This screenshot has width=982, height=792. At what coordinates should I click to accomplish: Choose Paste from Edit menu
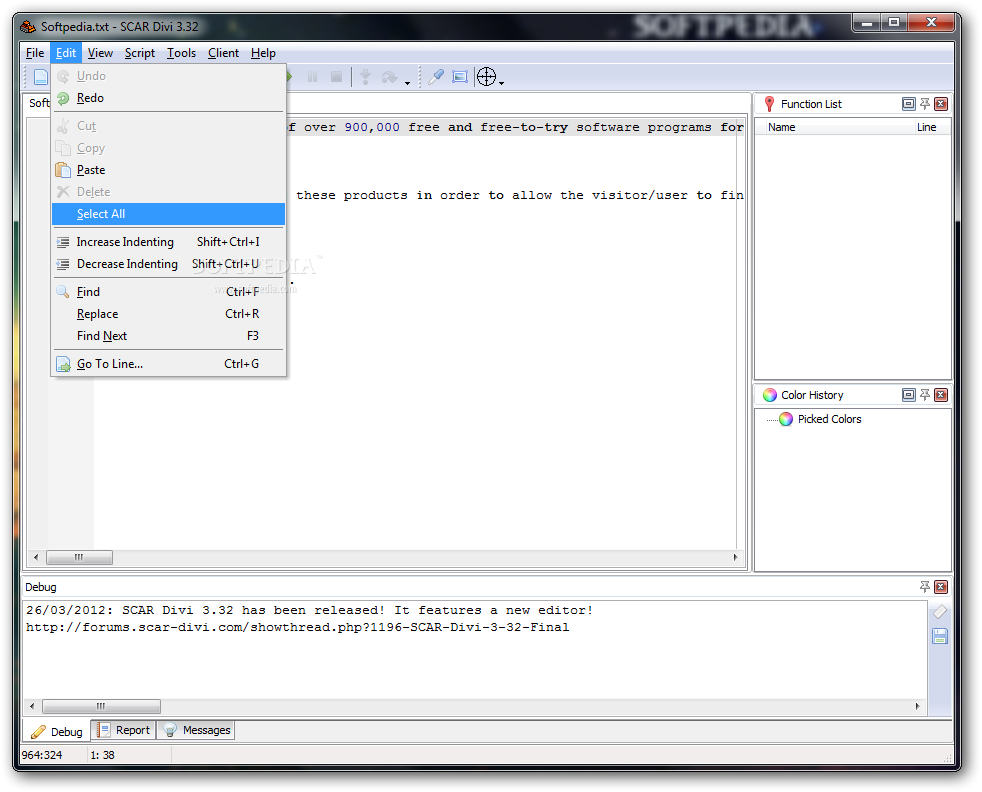168,170
